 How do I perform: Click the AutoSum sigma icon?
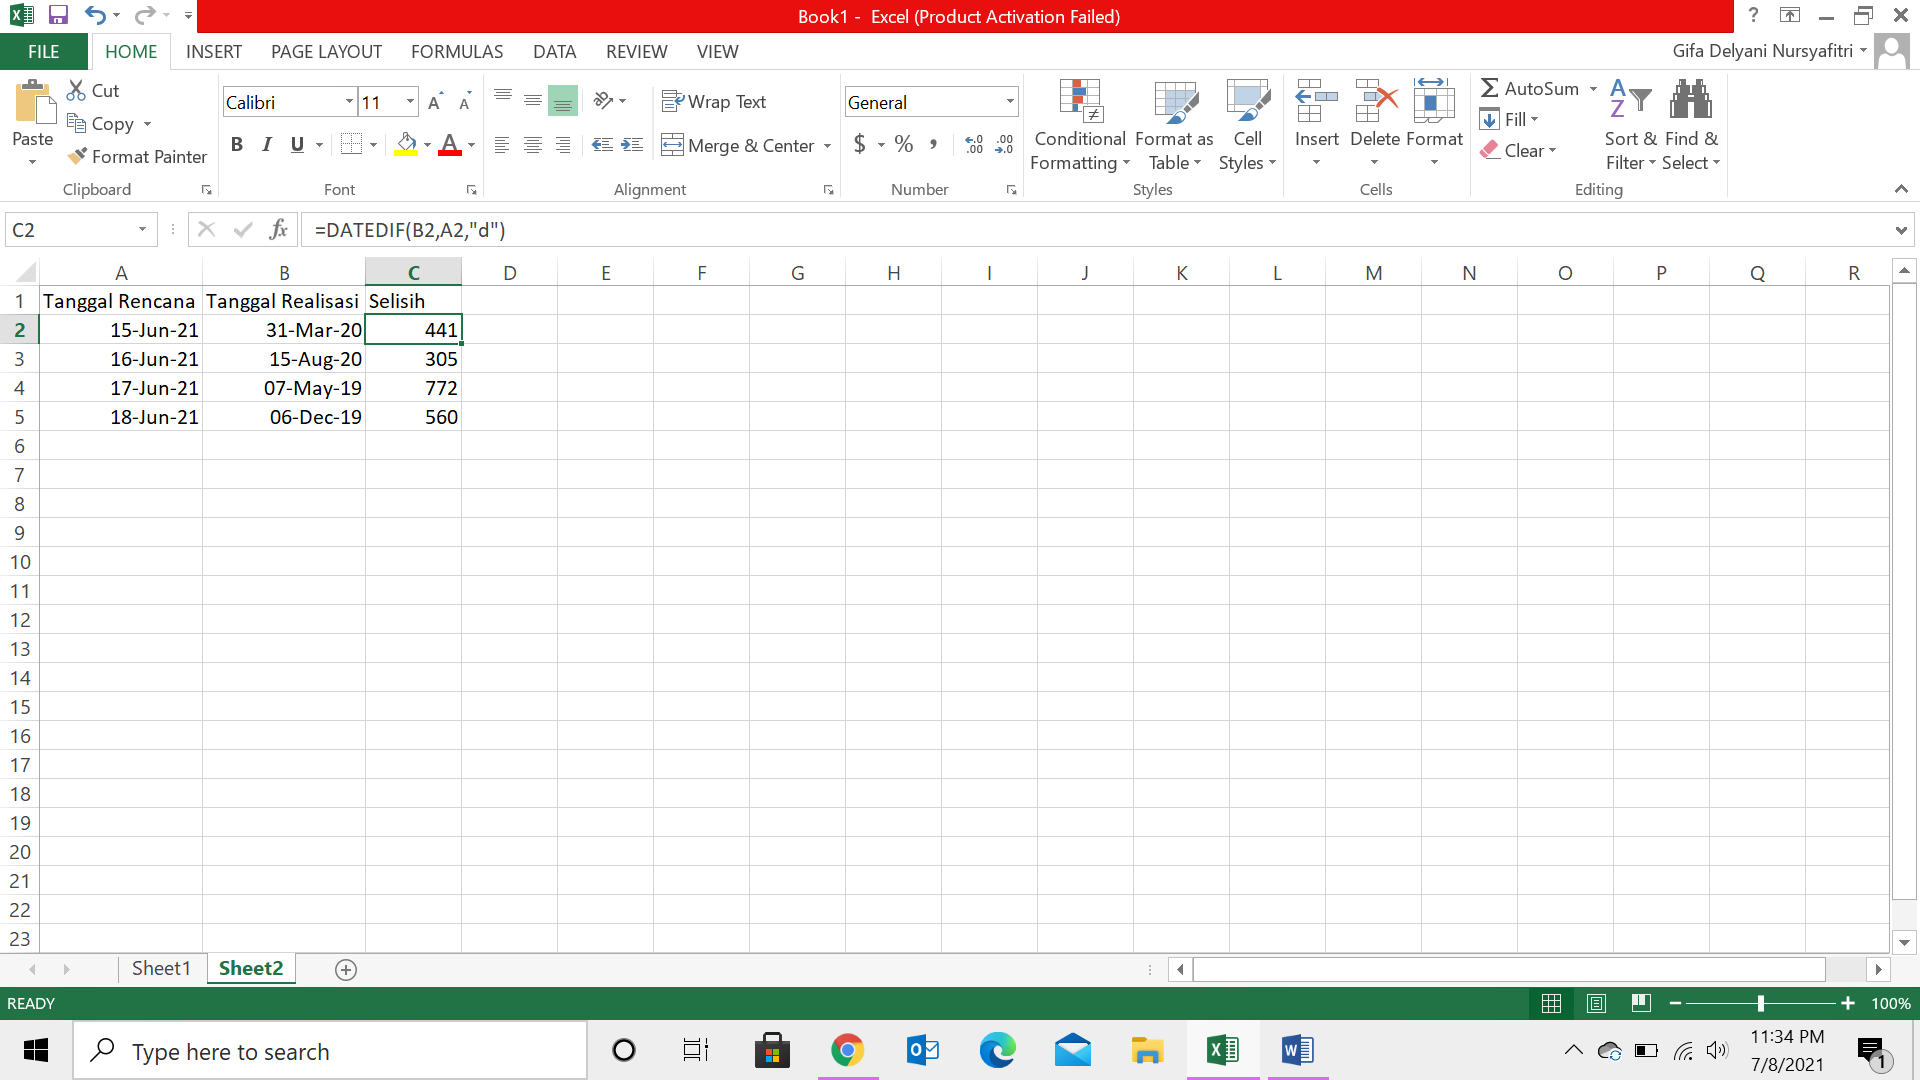(1489, 88)
